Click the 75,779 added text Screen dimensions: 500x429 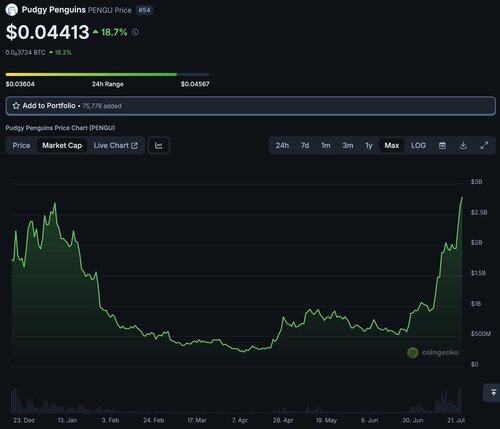(102, 106)
